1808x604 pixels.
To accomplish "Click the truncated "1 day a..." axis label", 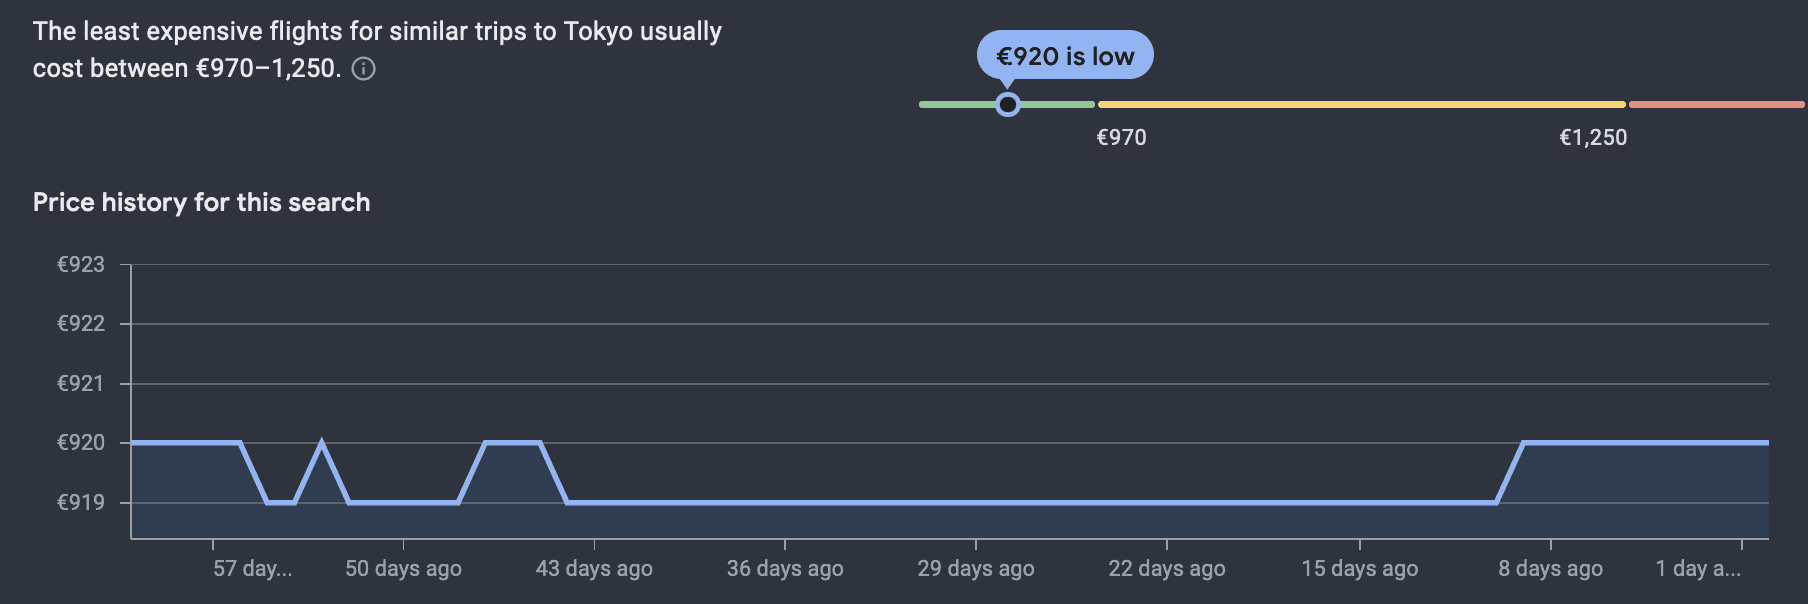I will [x=1698, y=569].
